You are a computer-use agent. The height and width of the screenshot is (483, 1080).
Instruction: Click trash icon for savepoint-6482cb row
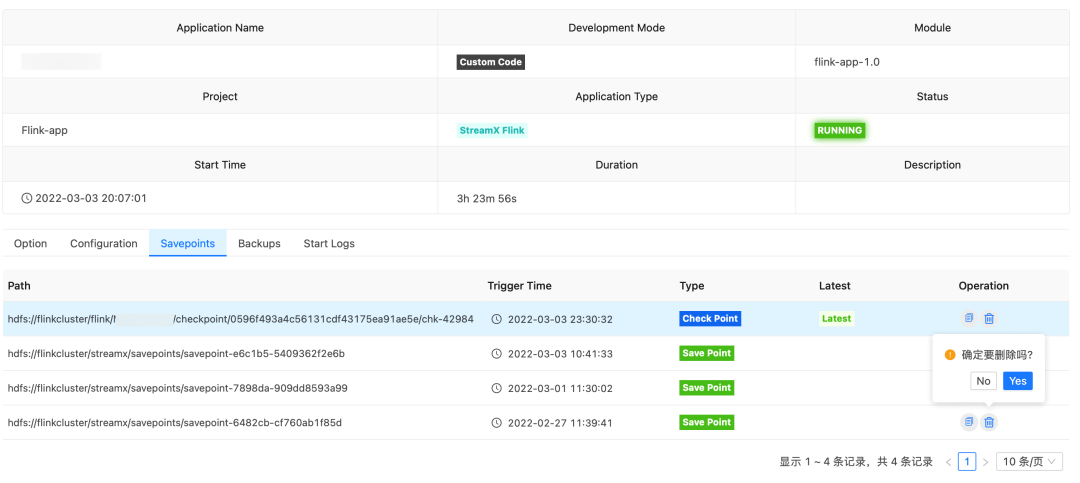pyautogui.click(x=989, y=423)
